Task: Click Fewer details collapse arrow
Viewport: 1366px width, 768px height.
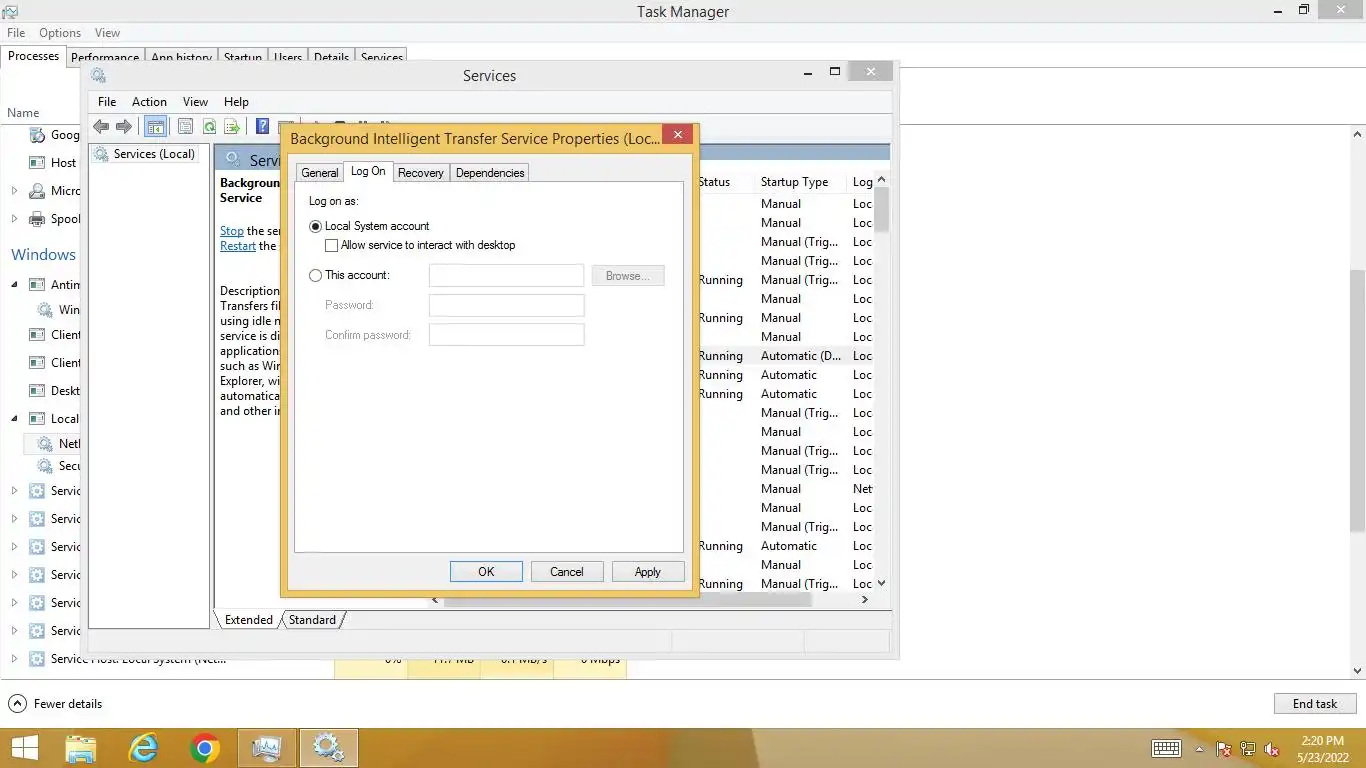Action: pyautogui.click(x=17, y=704)
